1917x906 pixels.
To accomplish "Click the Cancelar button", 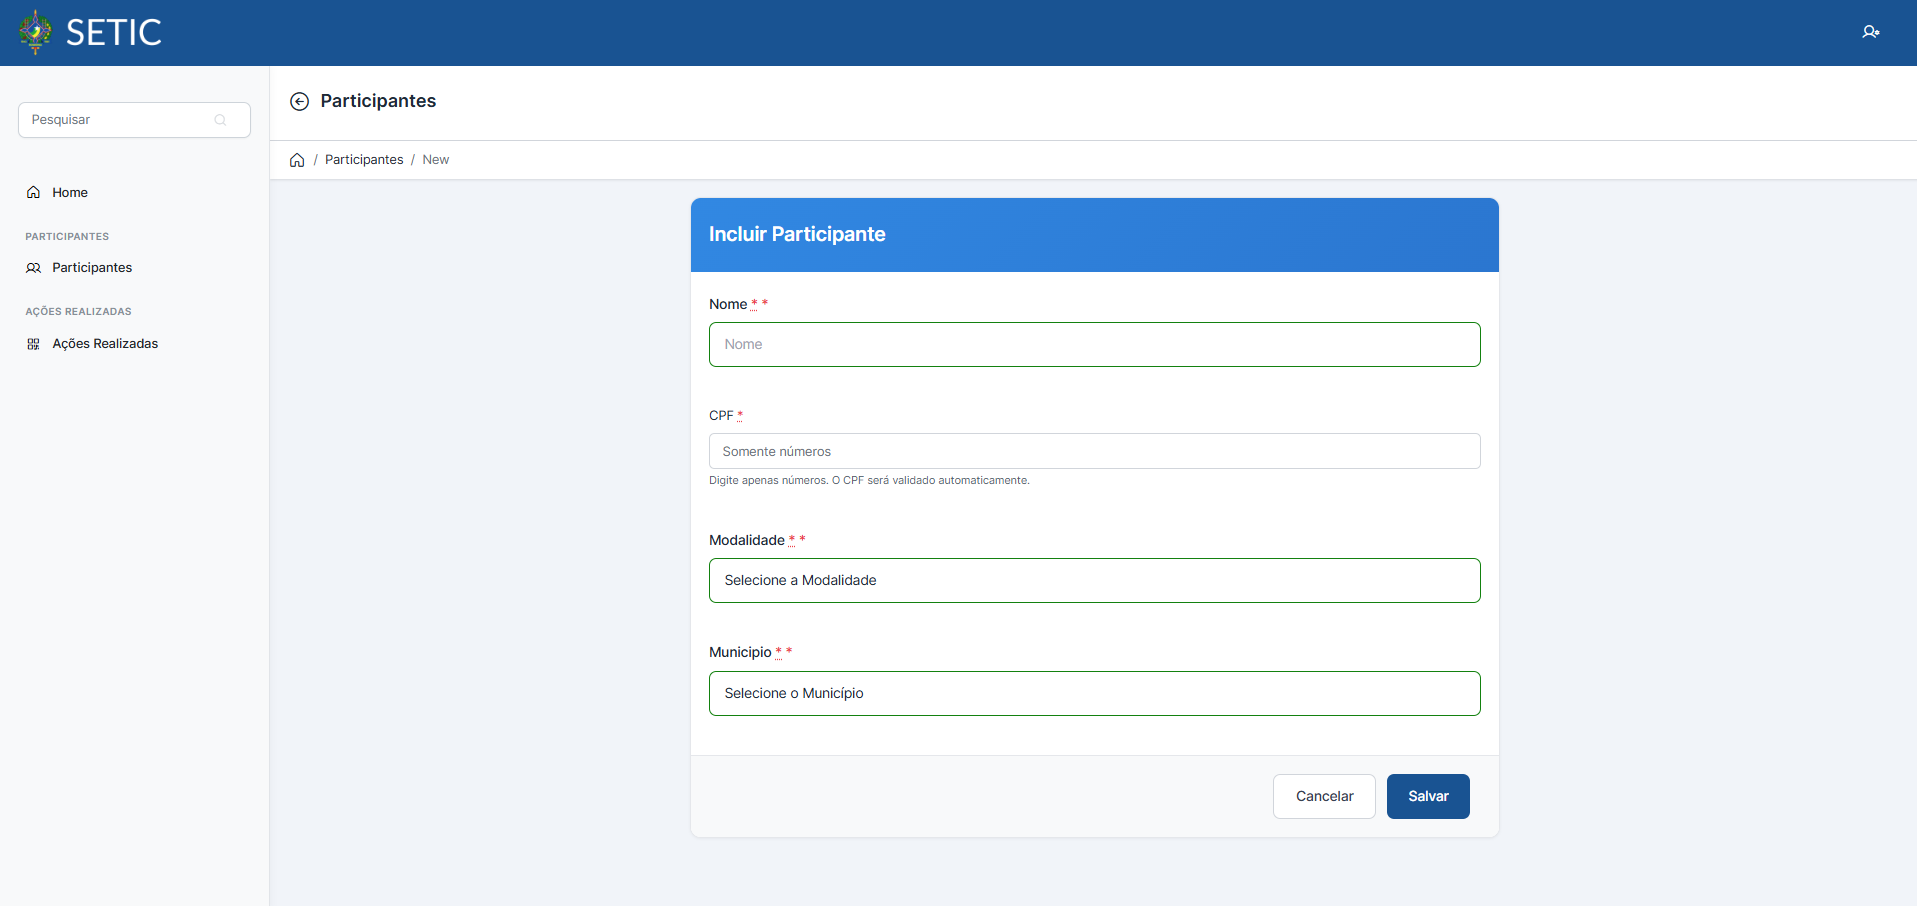I will point(1324,797).
